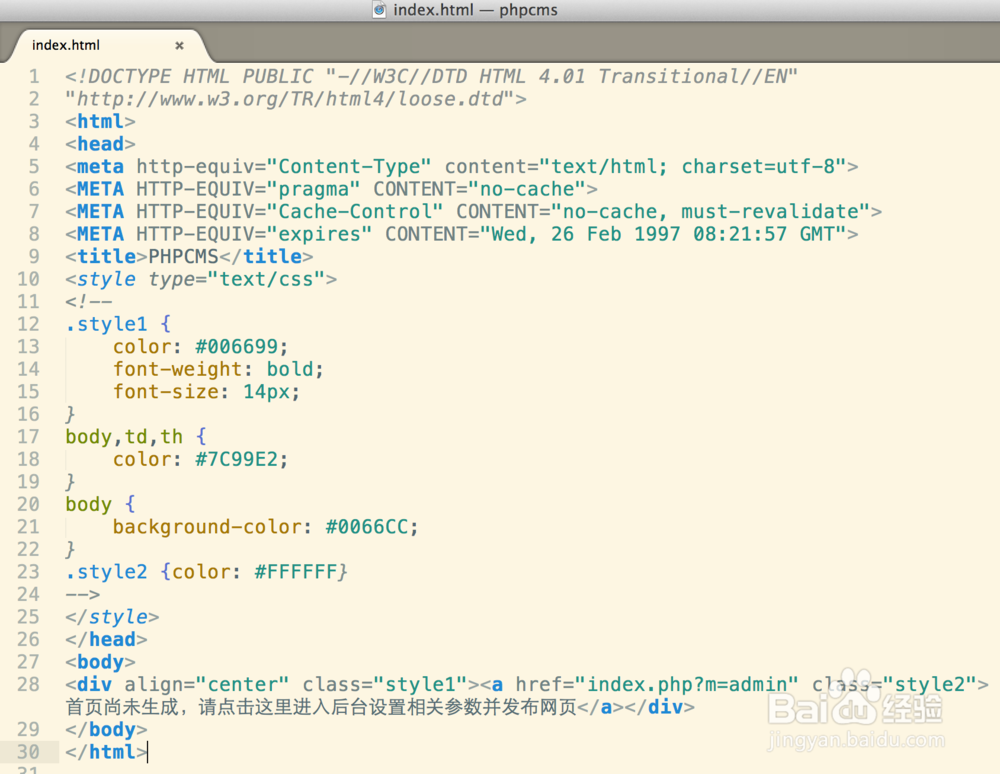Click the background-color value #0066CC
This screenshot has height=774, width=1000.
coord(367,527)
